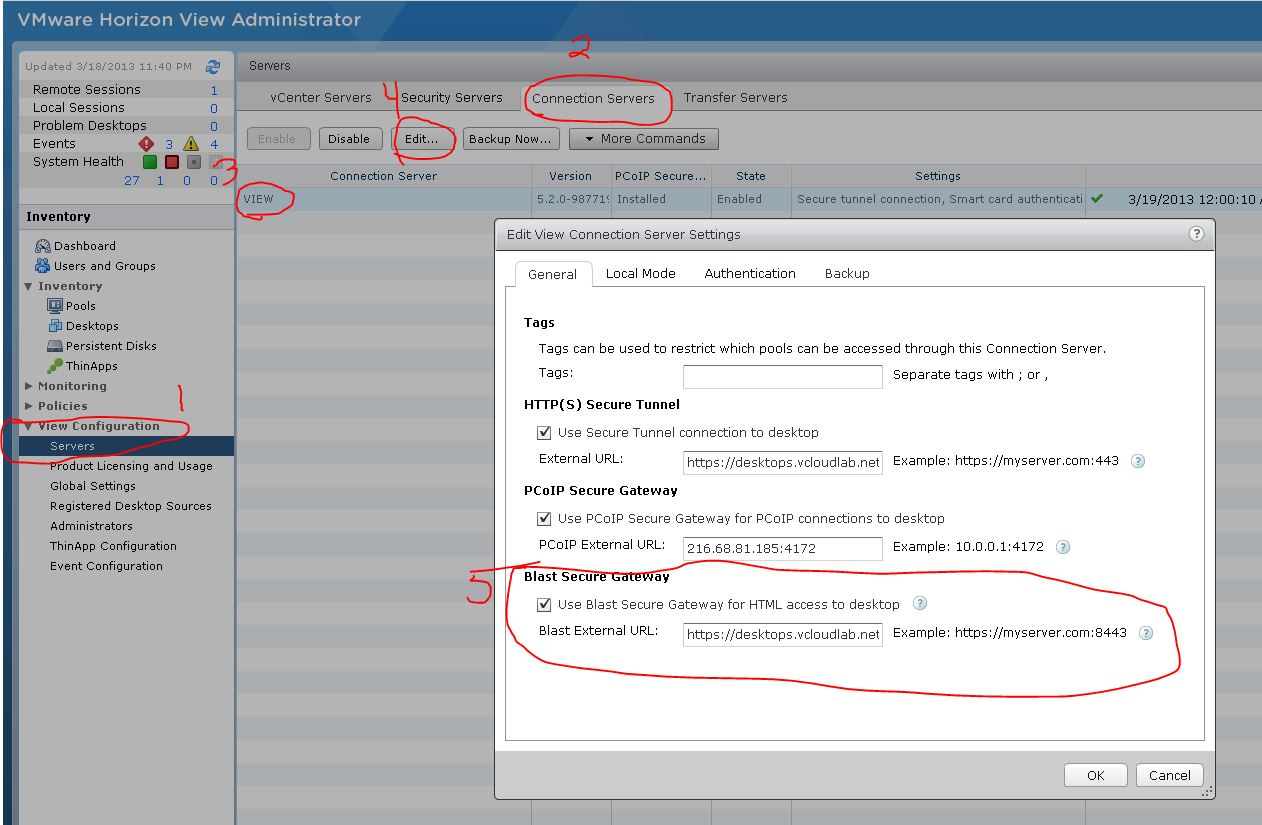
Task: Click Cancel to dismiss the dialog
Action: point(1170,775)
